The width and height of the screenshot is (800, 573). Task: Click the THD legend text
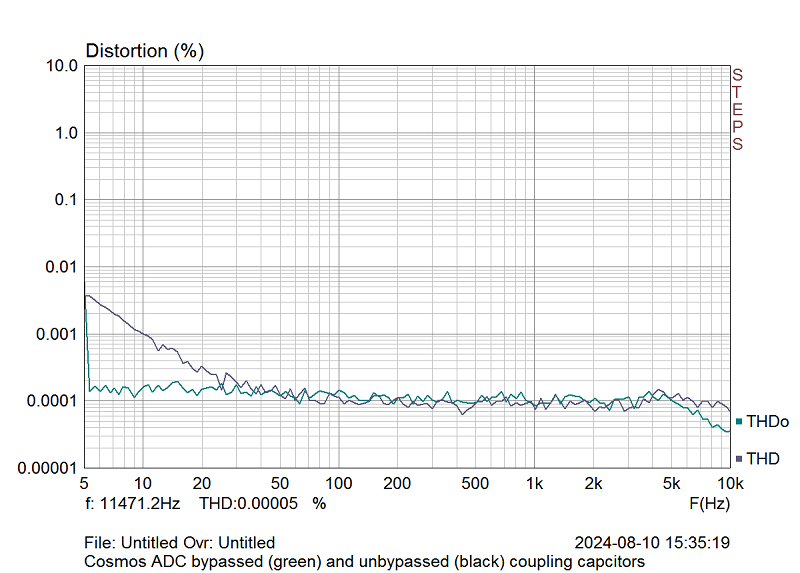[x=763, y=459]
